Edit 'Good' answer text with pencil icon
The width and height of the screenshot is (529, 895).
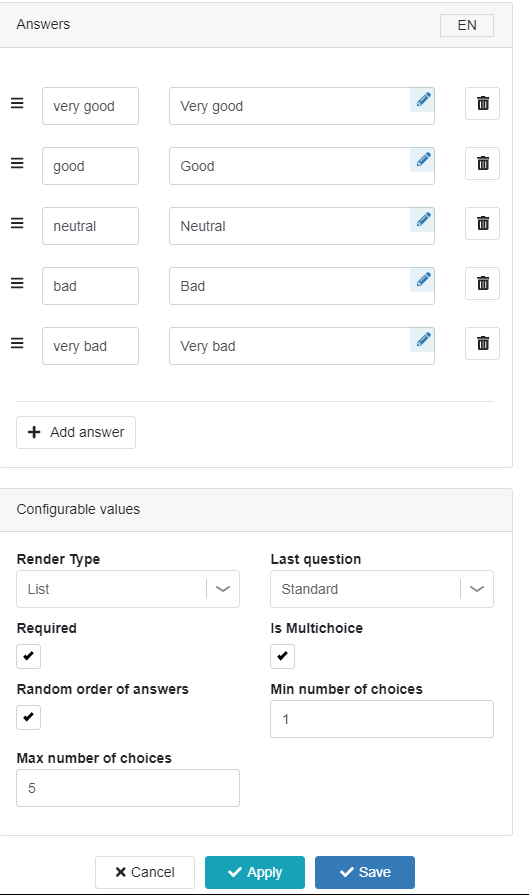[x=423, y=160]
